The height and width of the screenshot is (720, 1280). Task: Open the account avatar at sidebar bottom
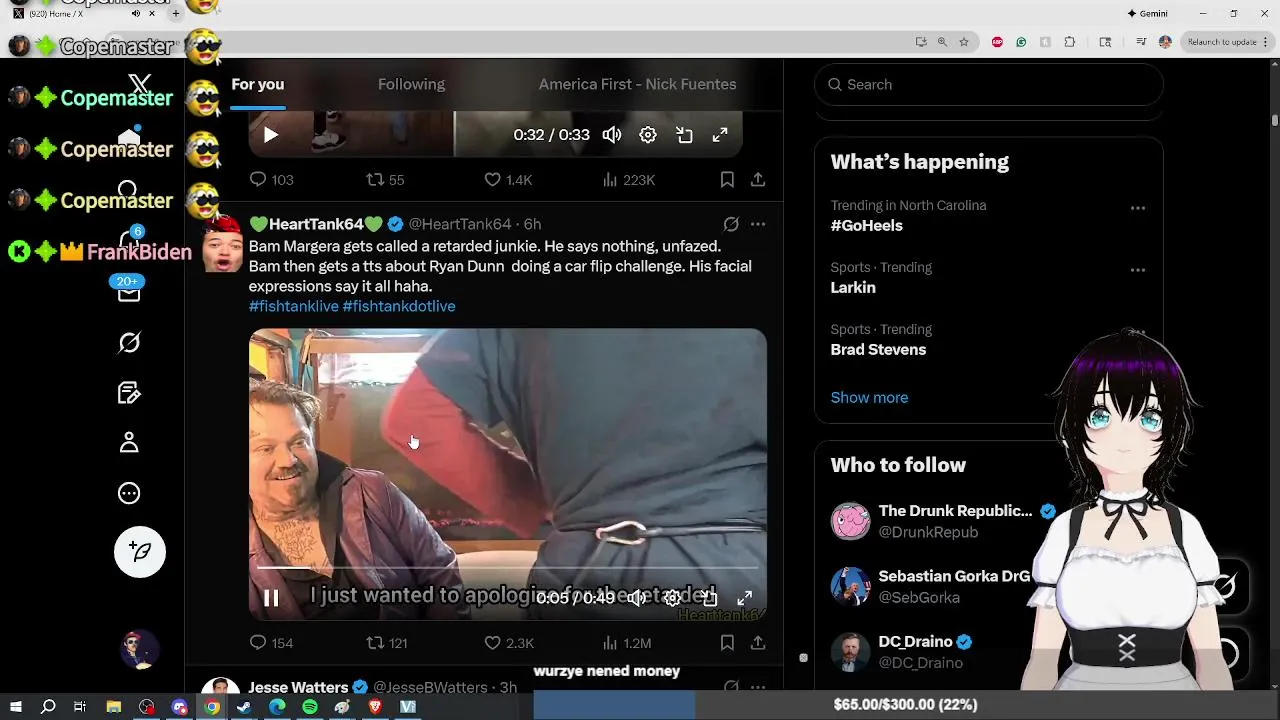coord(140,650)
